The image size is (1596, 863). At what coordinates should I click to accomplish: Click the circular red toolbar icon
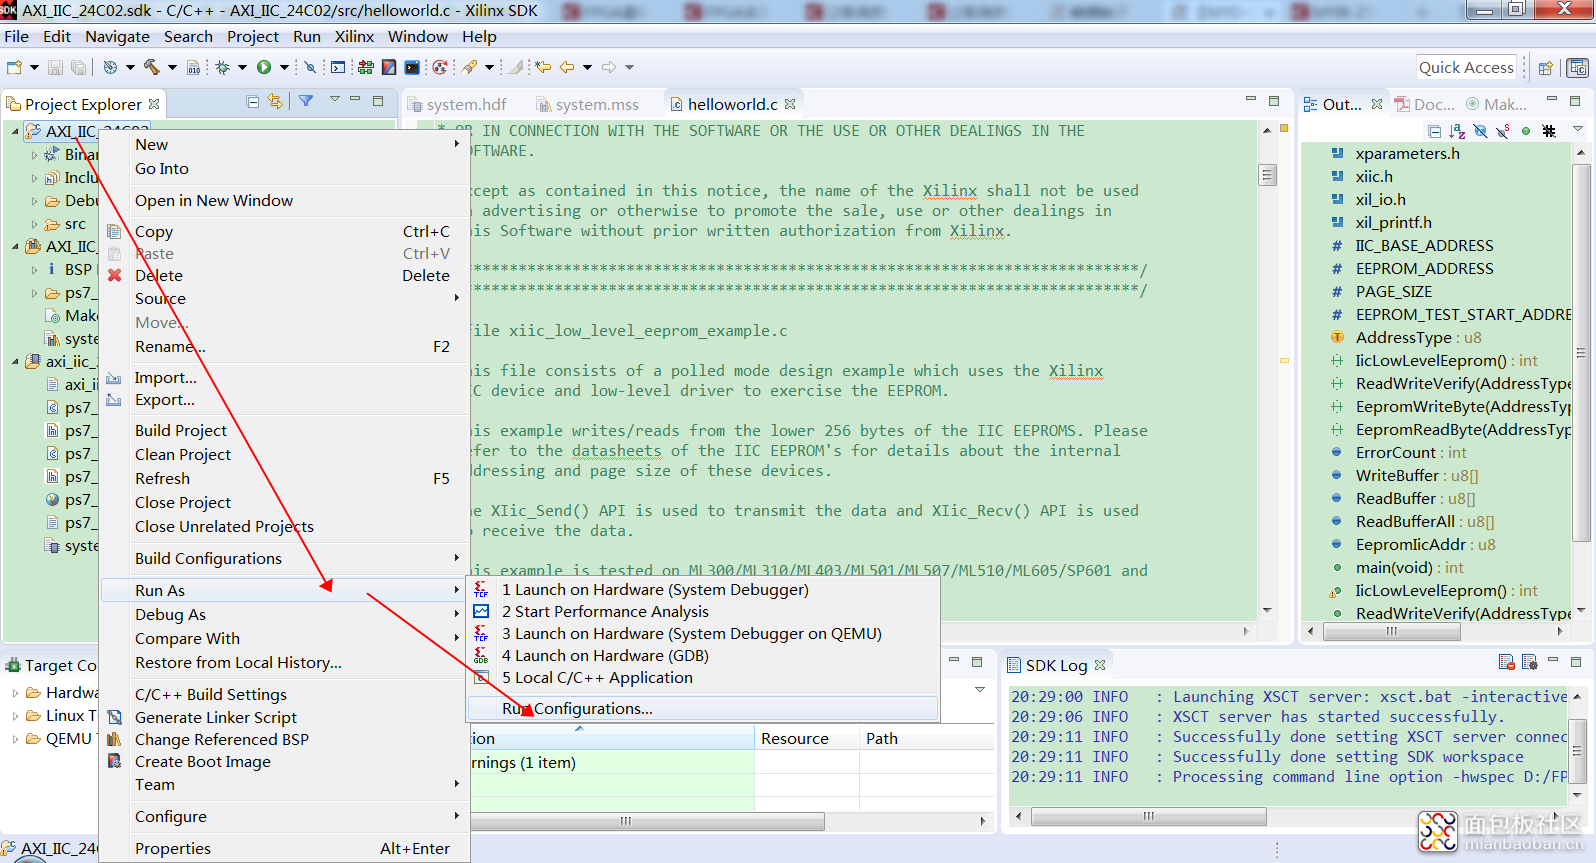point(439,67)
